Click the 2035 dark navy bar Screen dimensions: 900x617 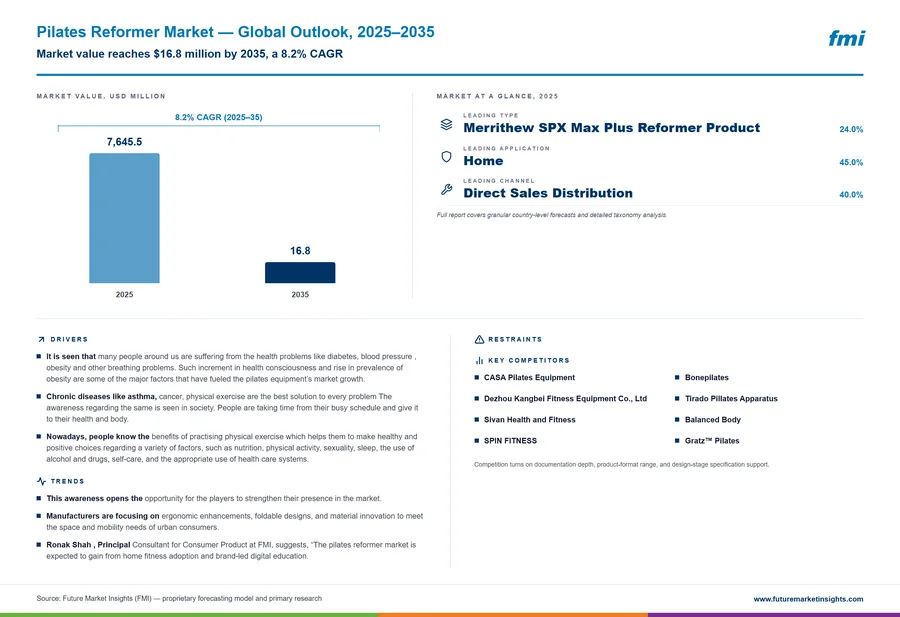[x=300, y=273]
